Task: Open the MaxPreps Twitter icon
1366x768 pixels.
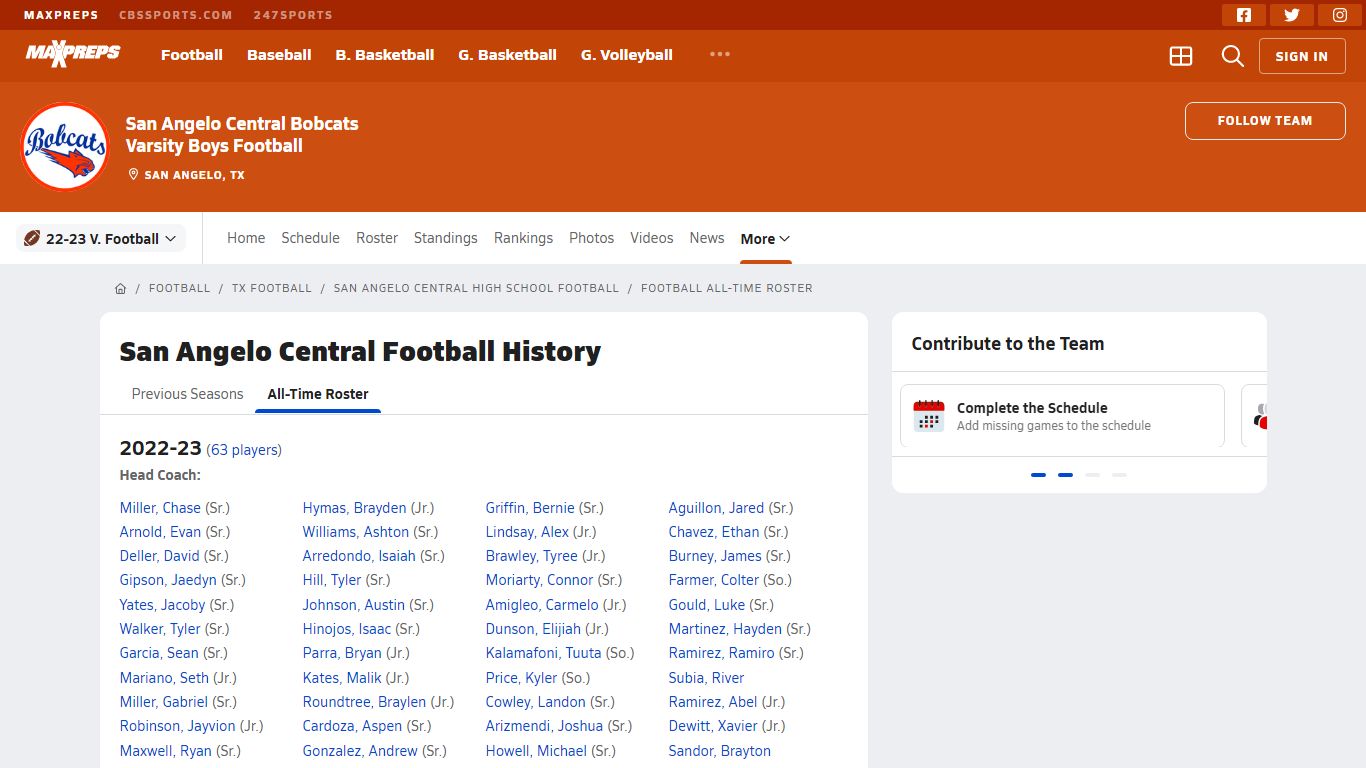Action: (x=1292, y=15)
